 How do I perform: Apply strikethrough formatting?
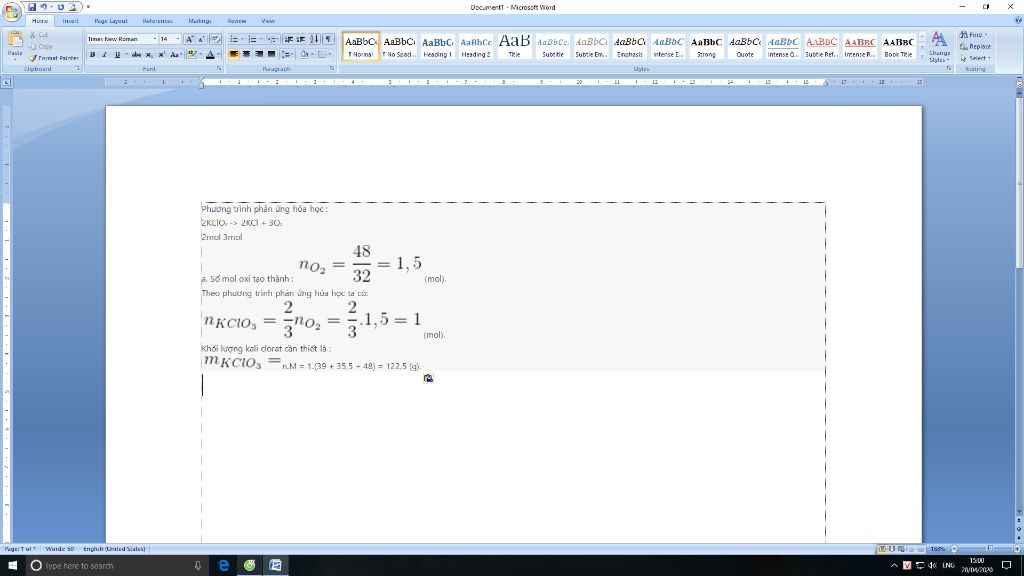(x=136, y=55)
